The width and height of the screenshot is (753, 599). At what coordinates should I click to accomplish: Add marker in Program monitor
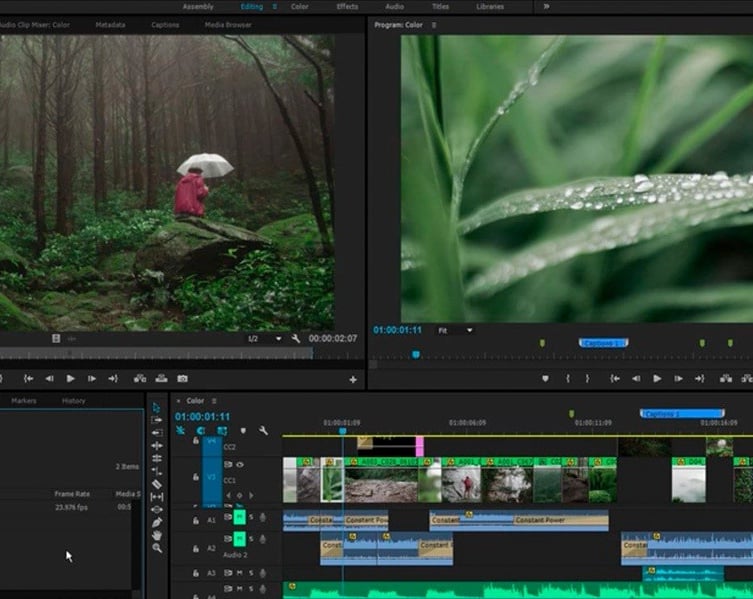tap(545, 379)
